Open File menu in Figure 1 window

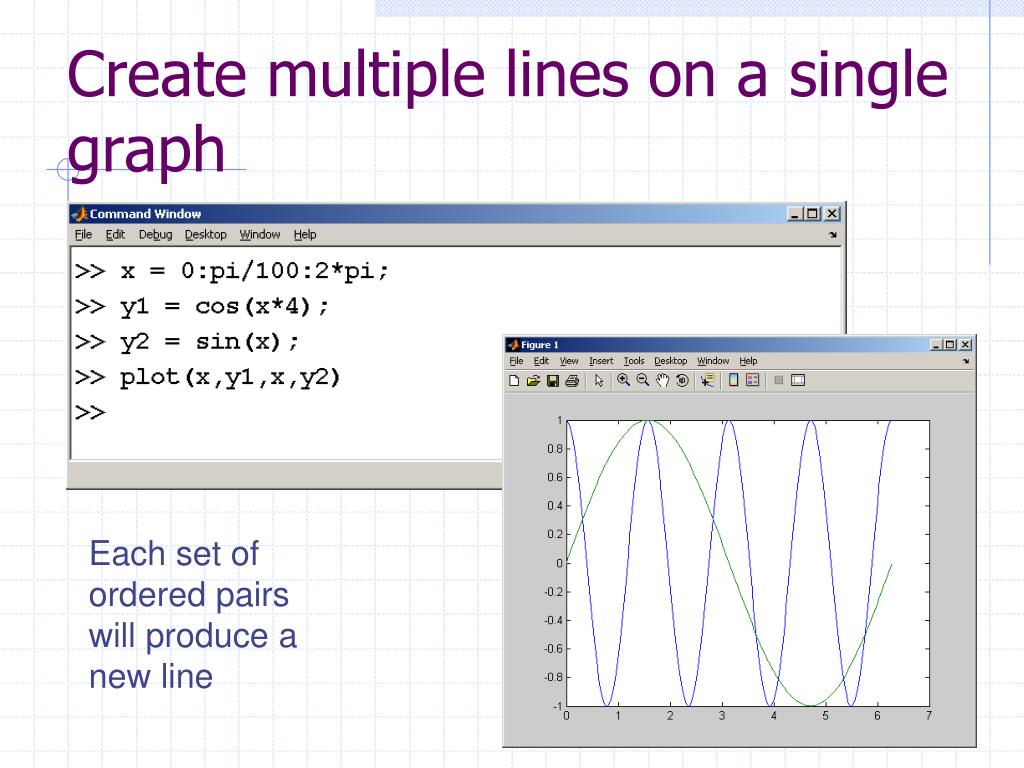tap(516, 361)
